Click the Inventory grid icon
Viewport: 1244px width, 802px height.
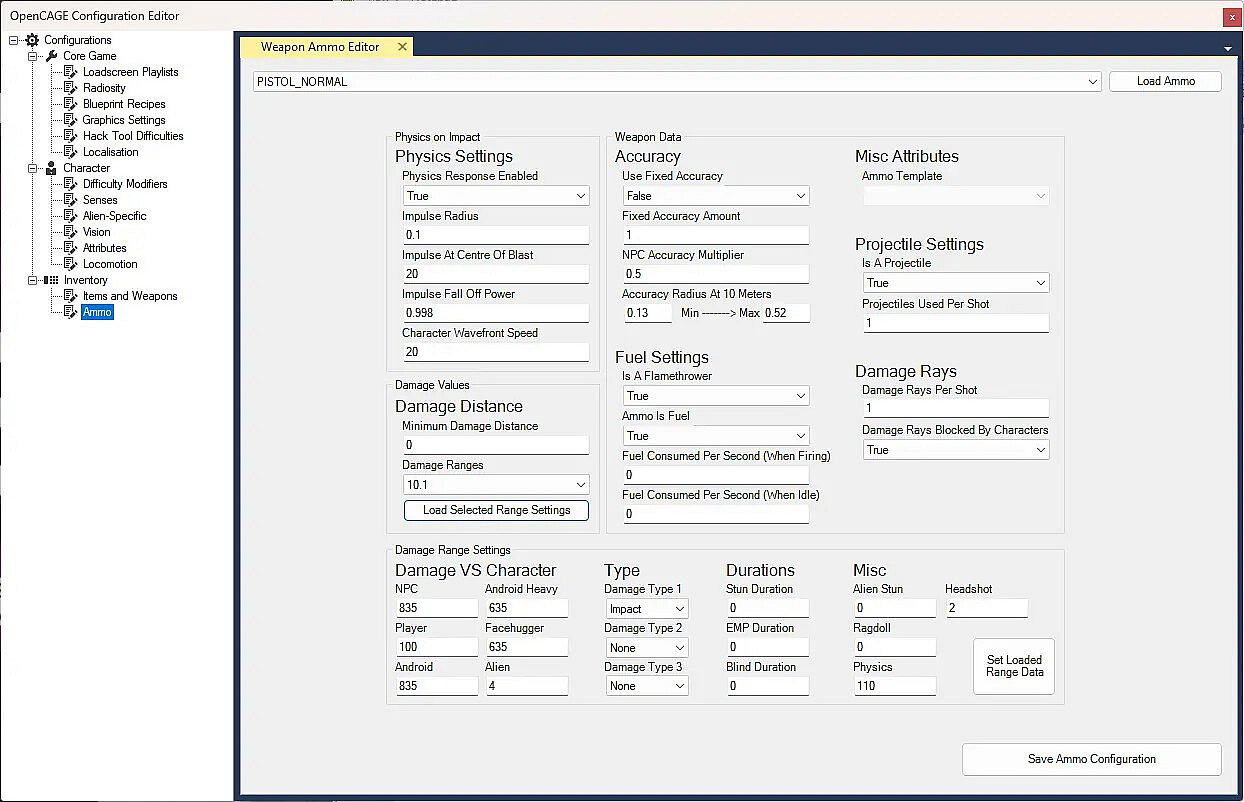(x=52, y=280)
